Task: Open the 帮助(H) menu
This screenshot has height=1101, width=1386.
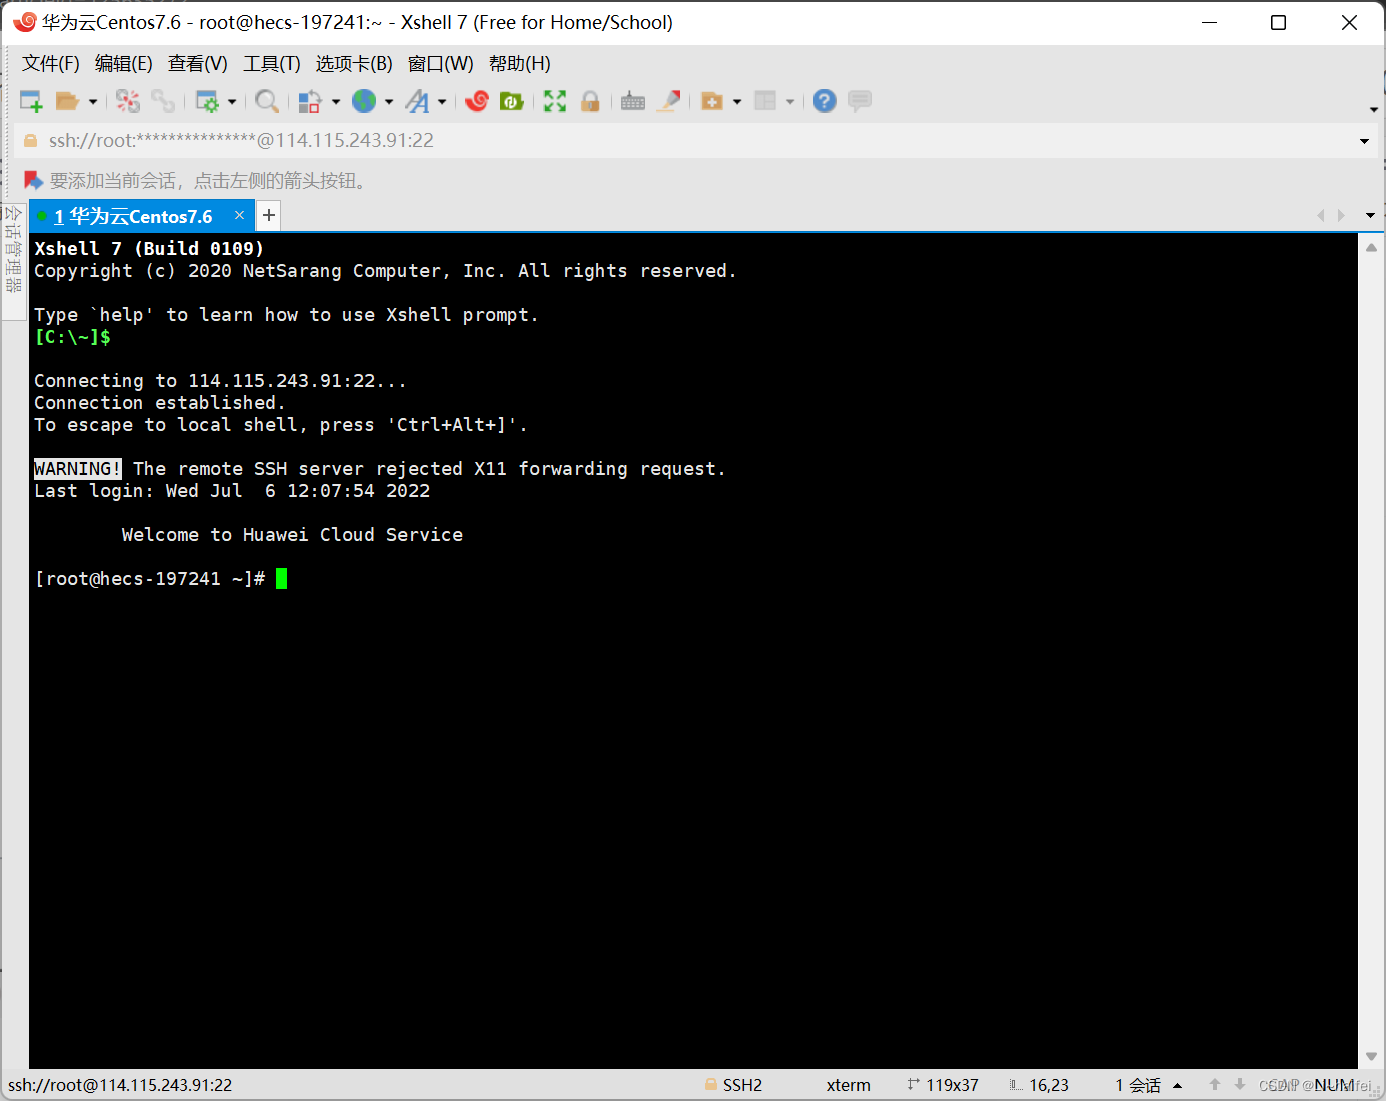Action: click(520, 64)
